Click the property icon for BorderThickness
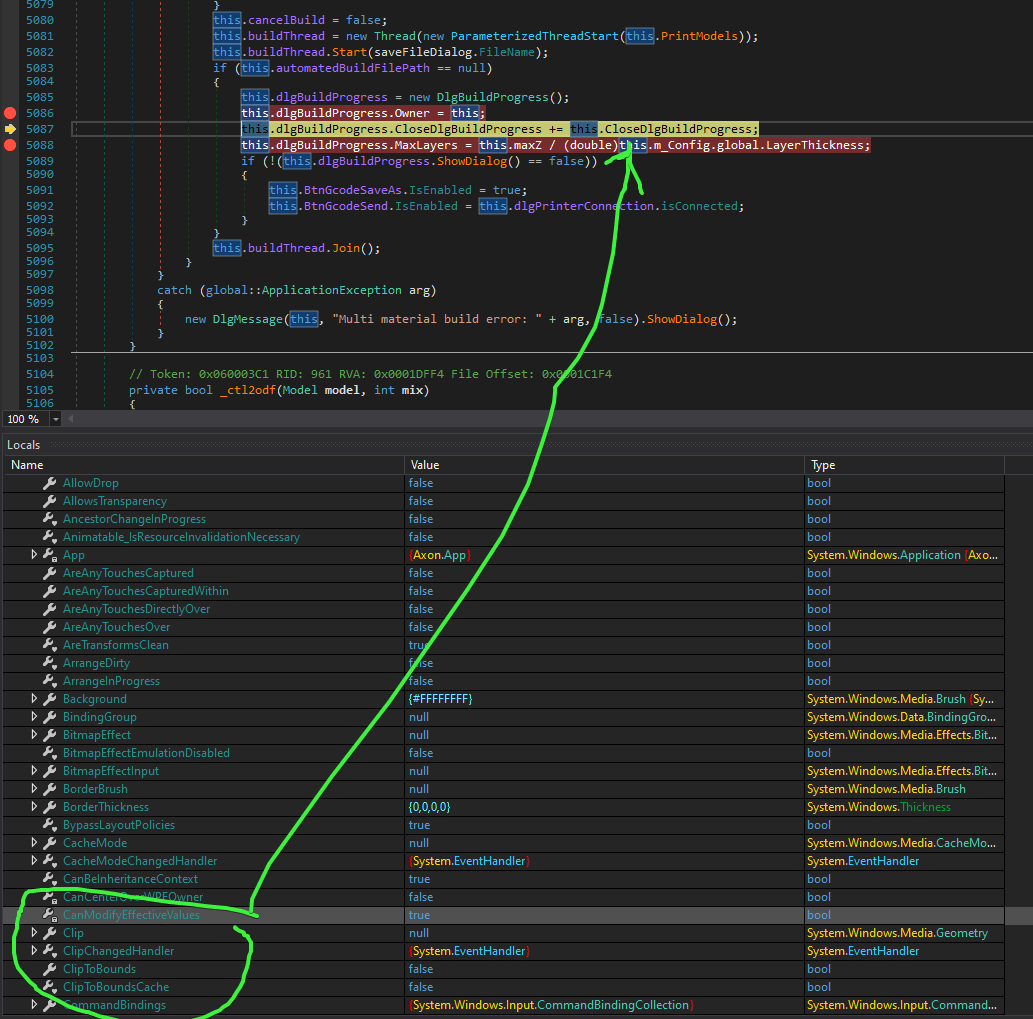Viewport: 1033px width, 1019px height. coord(49,807)
